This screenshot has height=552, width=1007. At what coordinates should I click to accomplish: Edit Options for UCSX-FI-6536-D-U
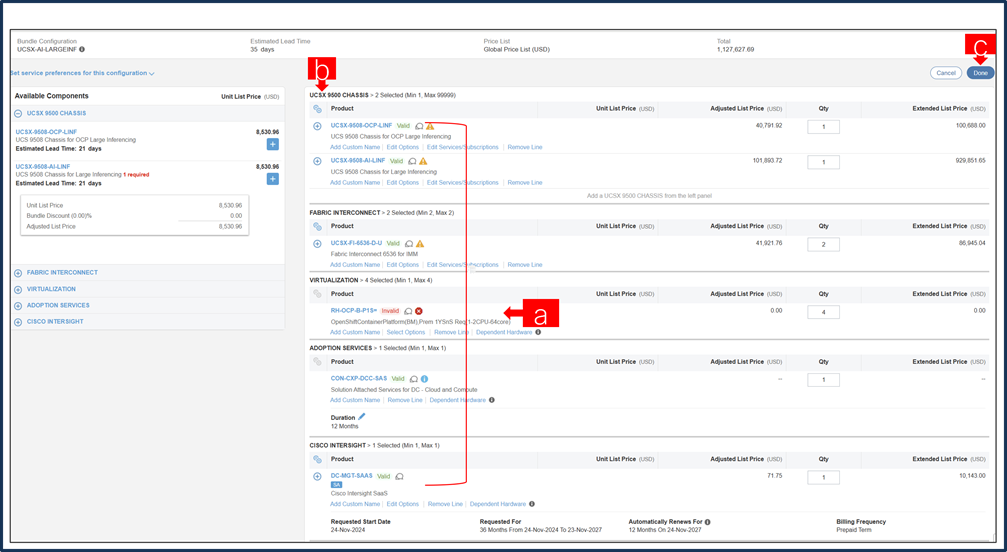coord(403,264)
